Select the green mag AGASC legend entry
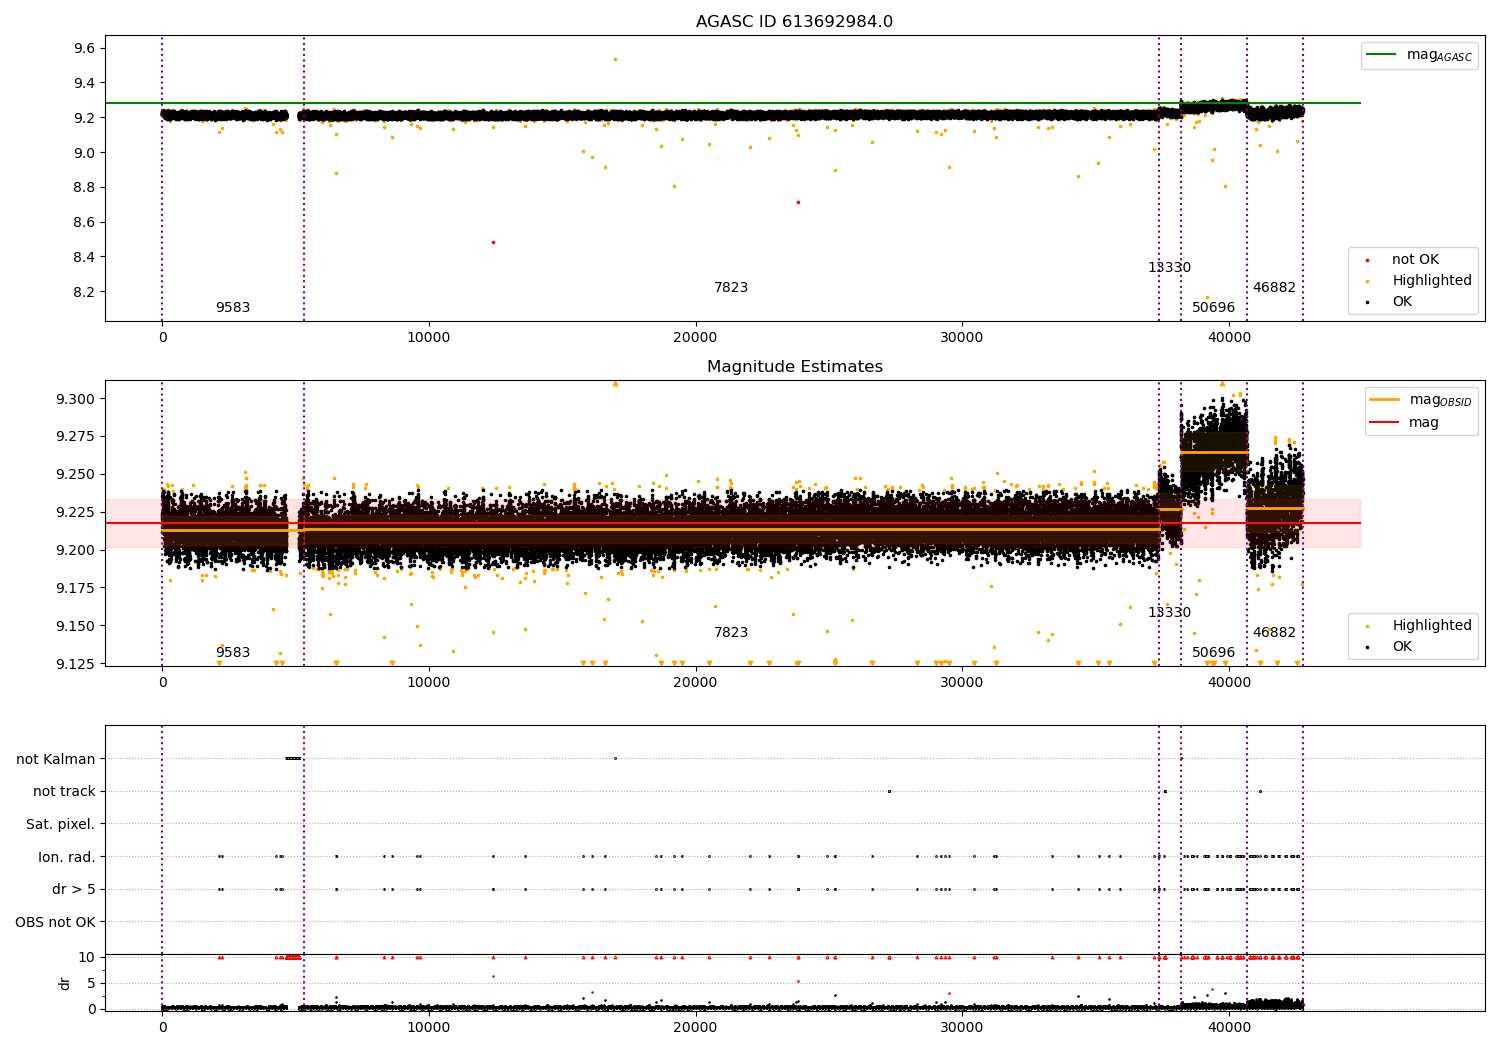Viewport: 1500px width, 1050px height. pyautogui.click(x=1419, y=55)
